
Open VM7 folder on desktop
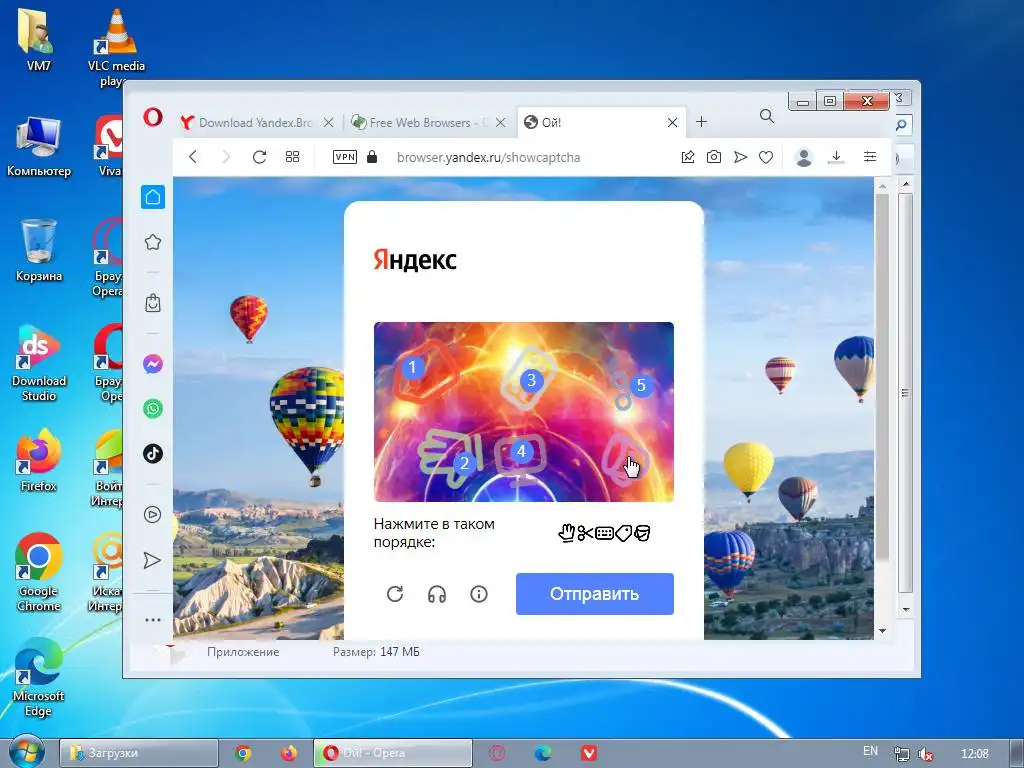(x=39, y=40)
